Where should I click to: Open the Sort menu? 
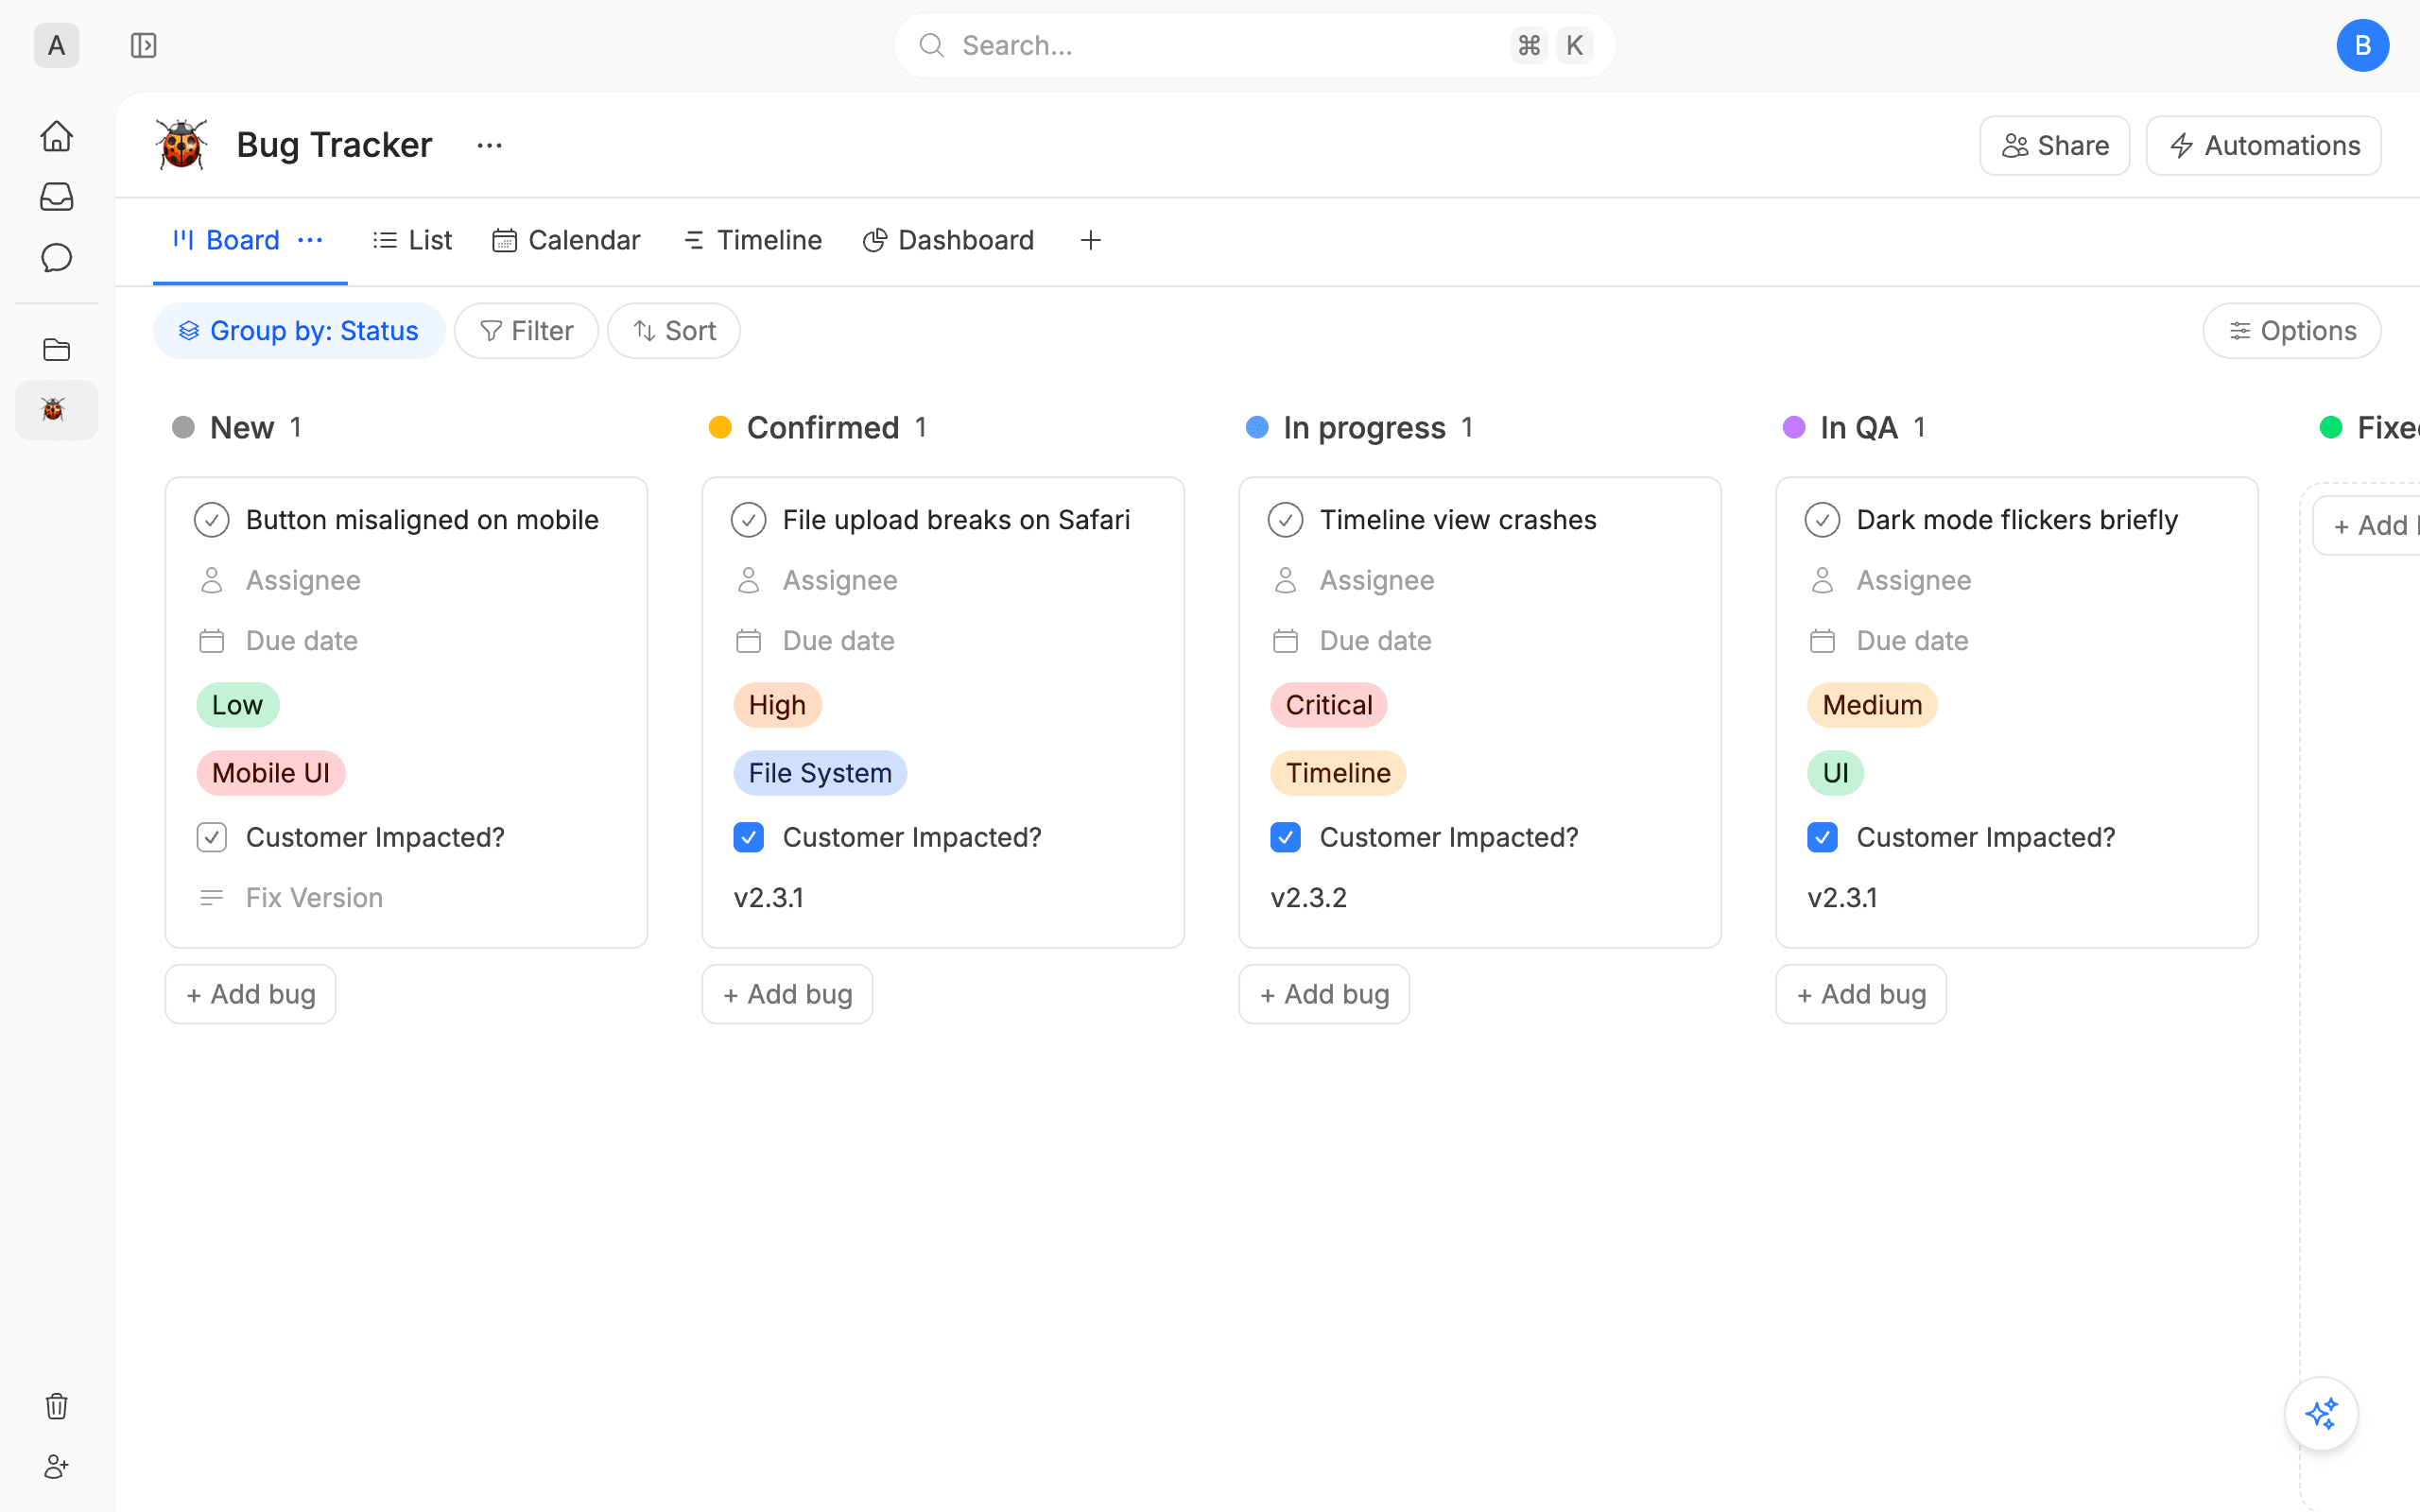pyautogui.click(x=674, y=331)
